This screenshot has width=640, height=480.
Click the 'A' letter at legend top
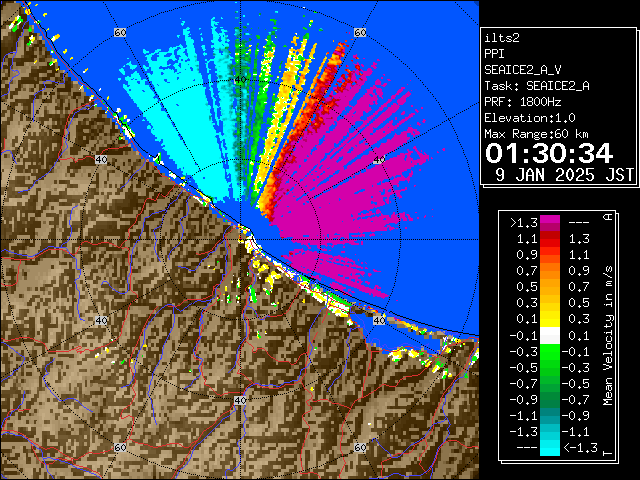point(608,217)
